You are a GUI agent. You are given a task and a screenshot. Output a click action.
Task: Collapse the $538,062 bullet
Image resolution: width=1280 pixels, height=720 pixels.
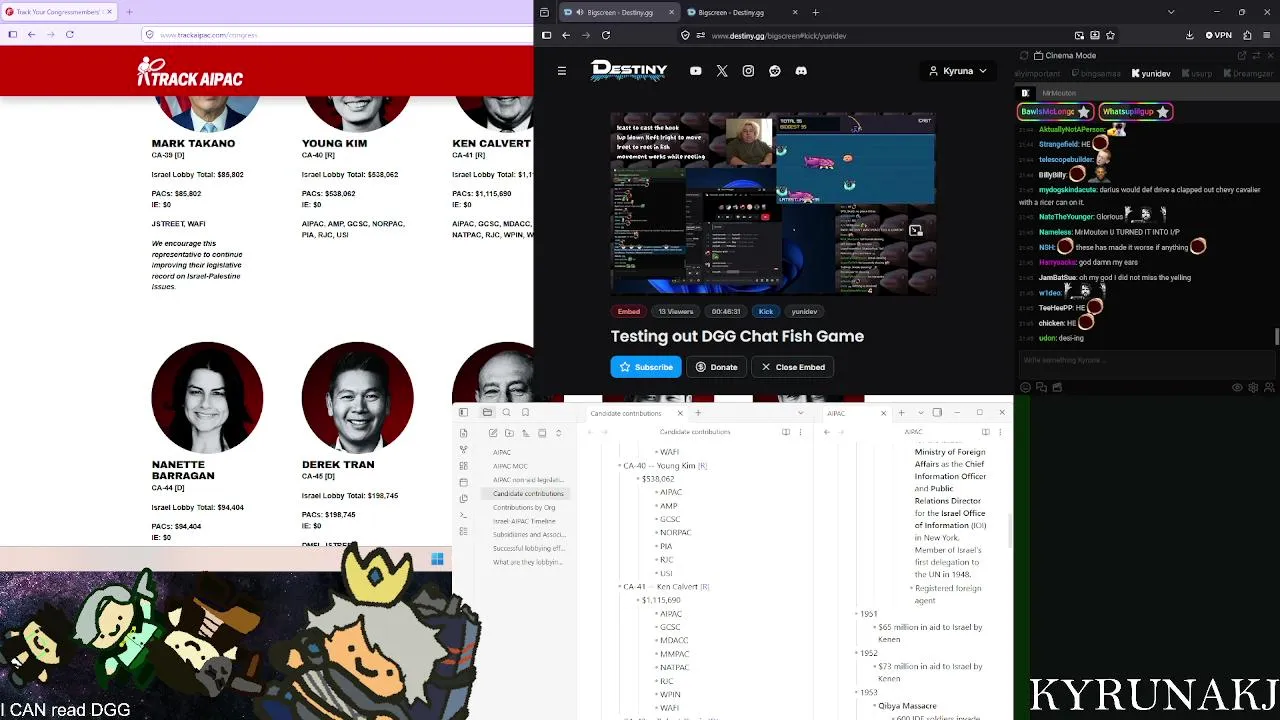click(x=637, y=479)
